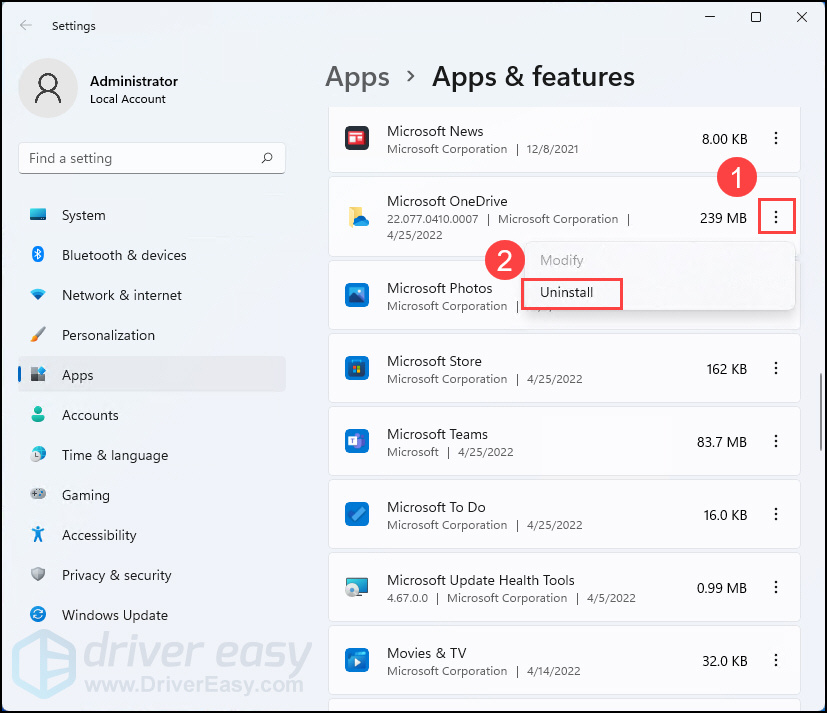Image resolution: width=827 pixels, height=713 pixels.
Task: Click the Microsoft Photos app icon
Action: [357, 295]
